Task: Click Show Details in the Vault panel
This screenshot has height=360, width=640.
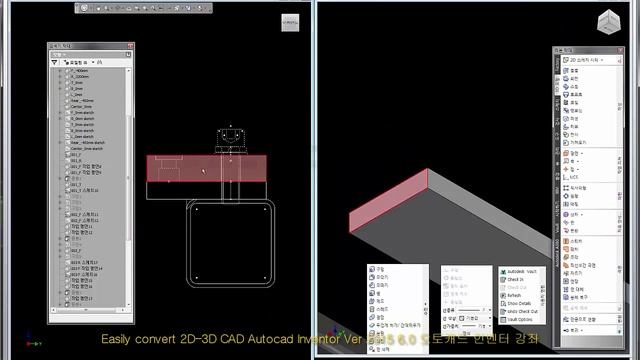Action: tap(516, 303)
